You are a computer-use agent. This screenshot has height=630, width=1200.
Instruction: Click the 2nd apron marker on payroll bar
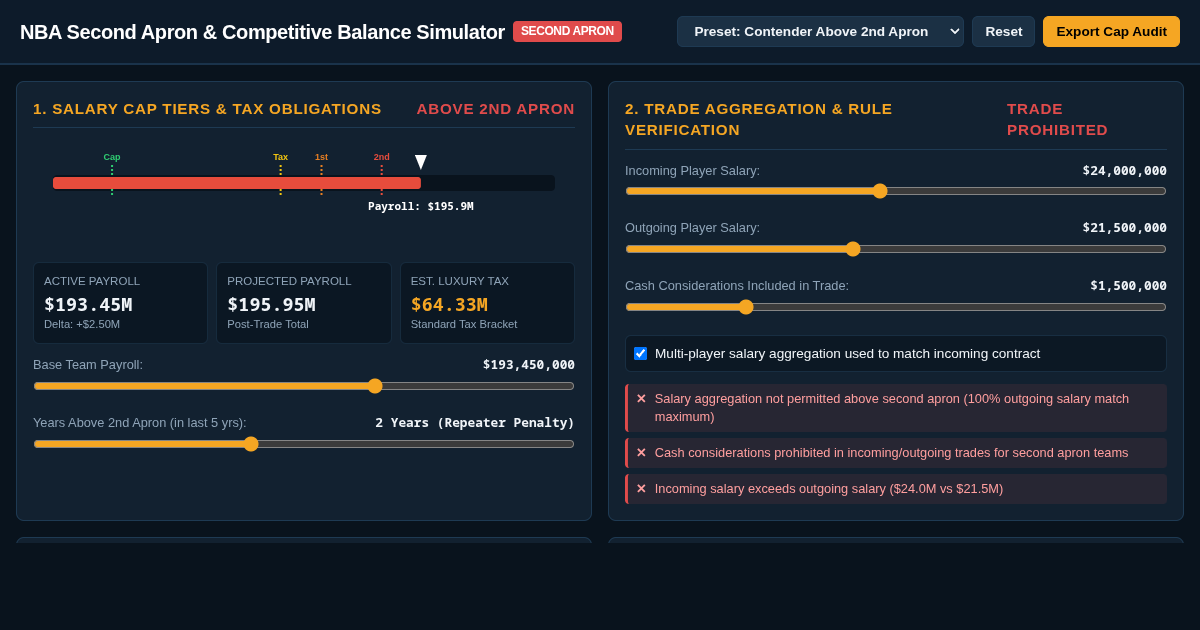382,173
